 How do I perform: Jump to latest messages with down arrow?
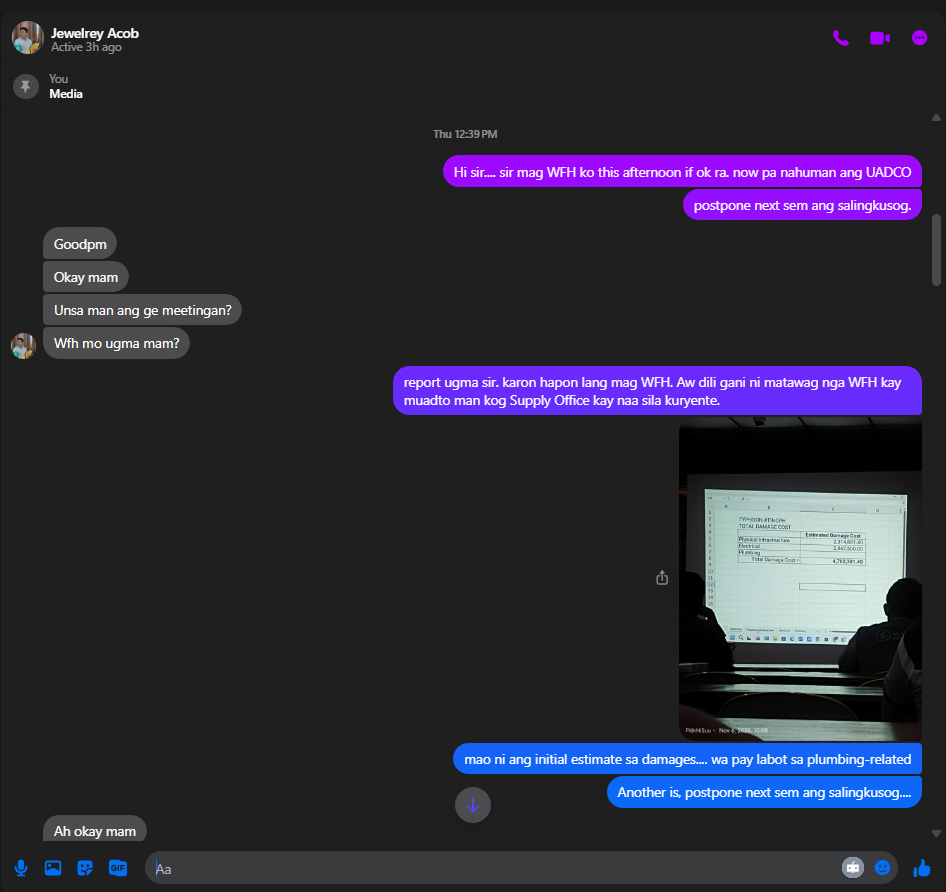473,804
